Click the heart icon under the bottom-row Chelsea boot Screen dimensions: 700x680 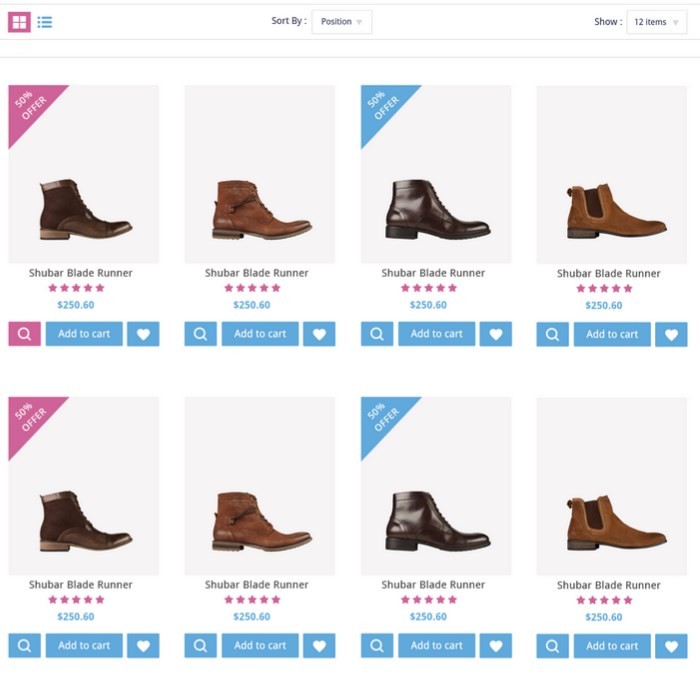pyautogui.click(x=671, y=646)
